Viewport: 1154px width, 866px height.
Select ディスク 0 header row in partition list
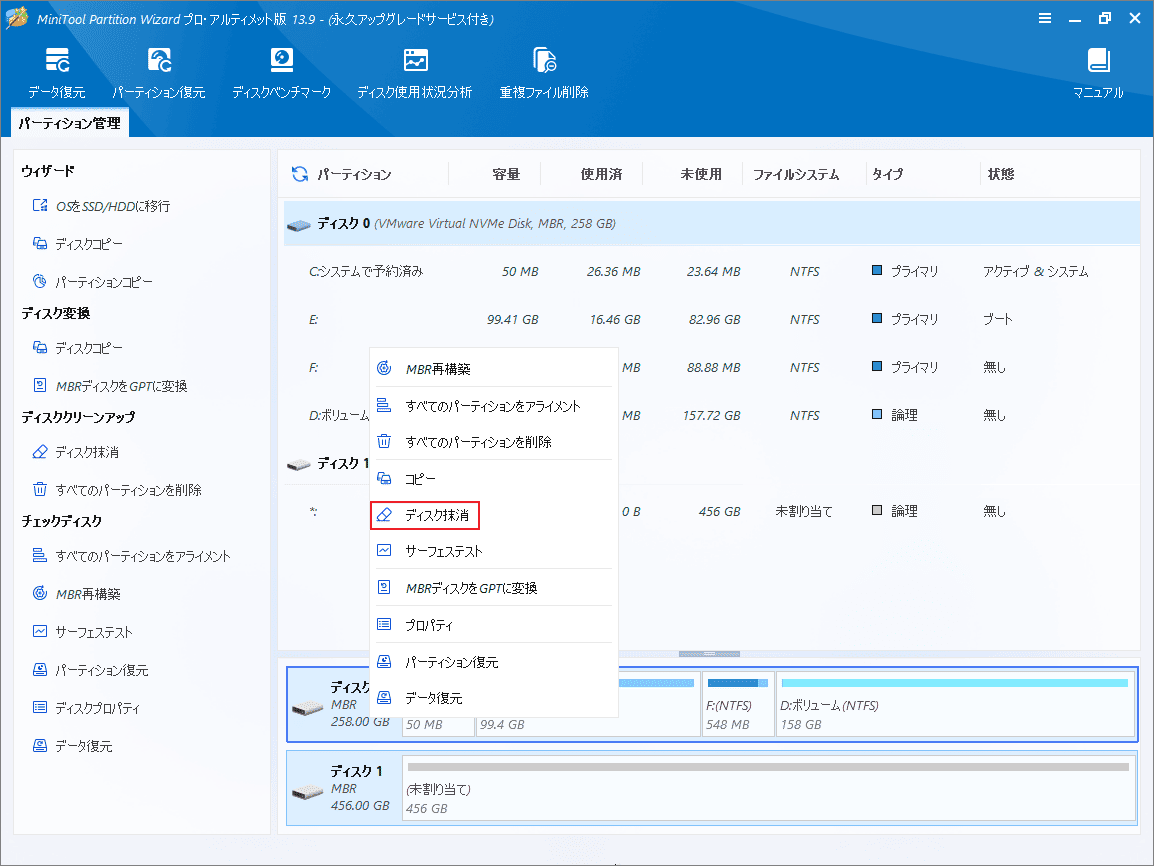pos(712,223)
